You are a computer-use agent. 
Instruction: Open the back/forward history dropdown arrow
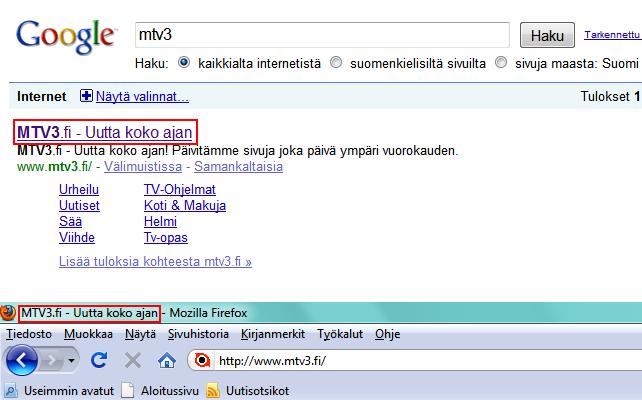pos(71,361)
